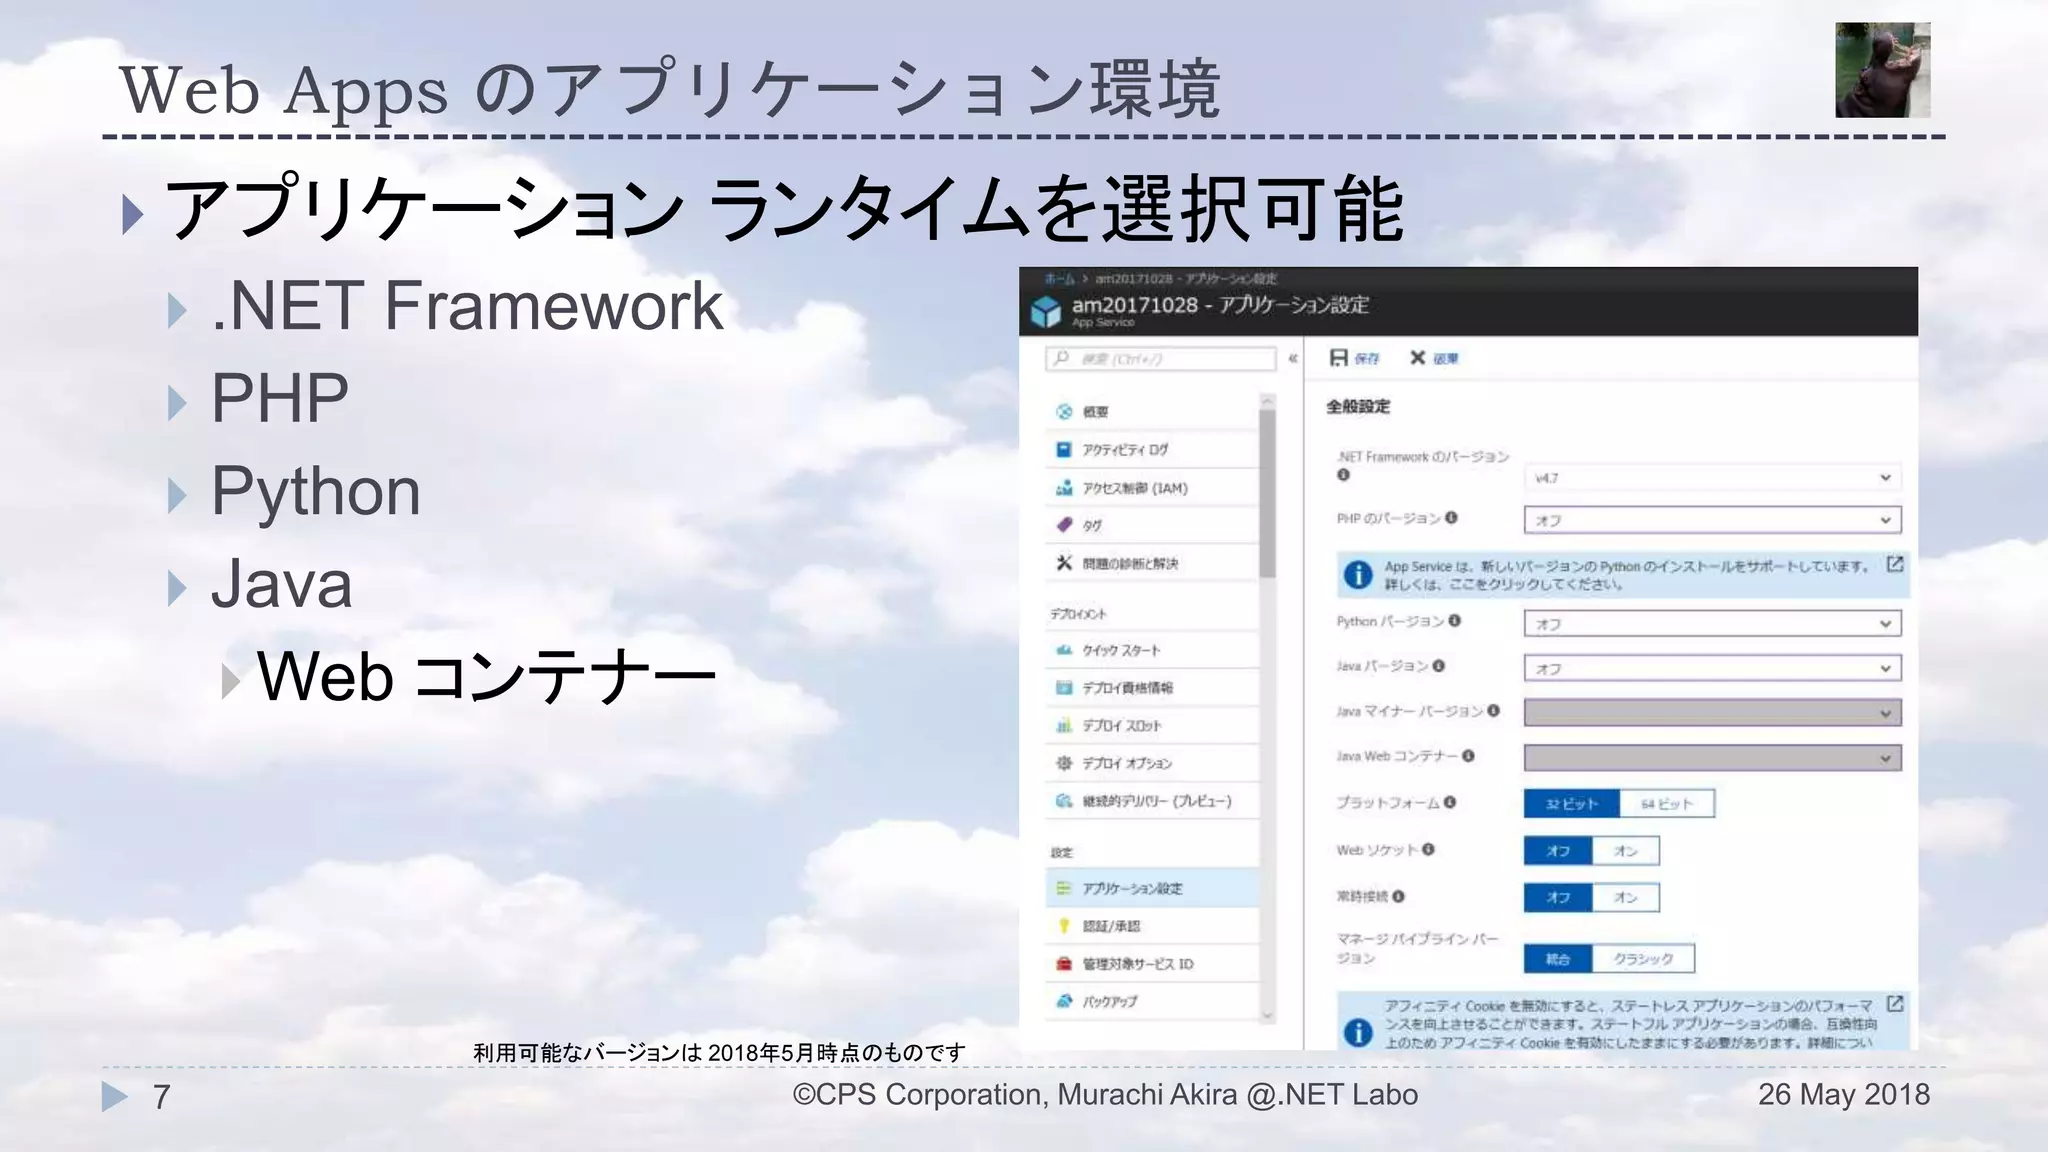Click the デプロイ スロット chart icon

(1064, 725)
